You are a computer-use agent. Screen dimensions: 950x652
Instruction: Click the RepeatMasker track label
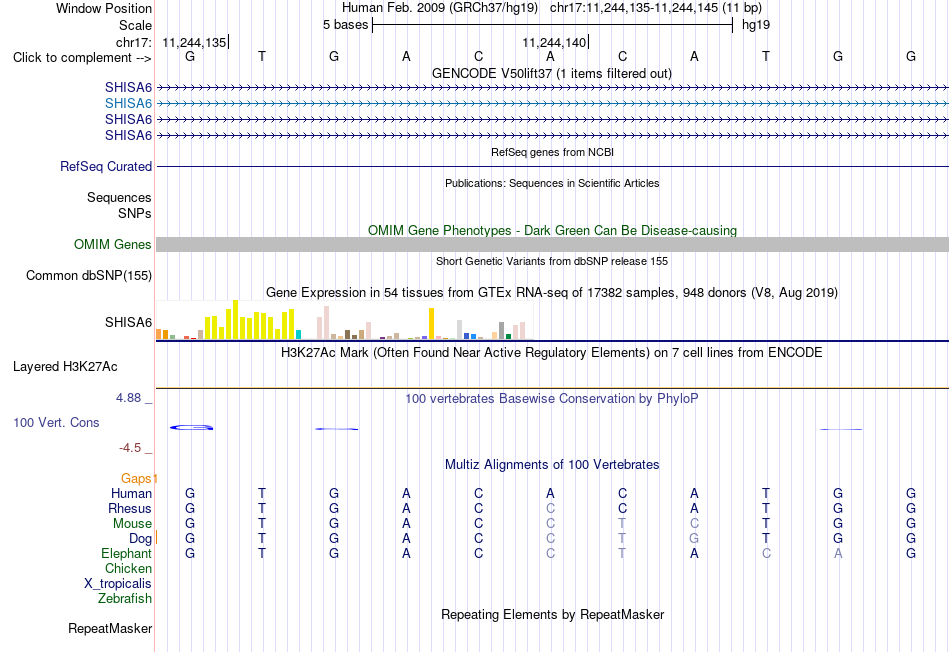pos(110,628)
